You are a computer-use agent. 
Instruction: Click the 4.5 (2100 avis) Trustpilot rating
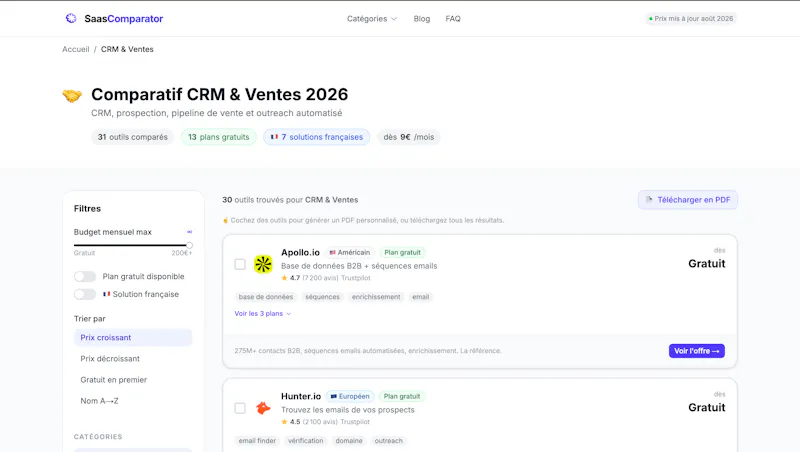tap(326, 422)
